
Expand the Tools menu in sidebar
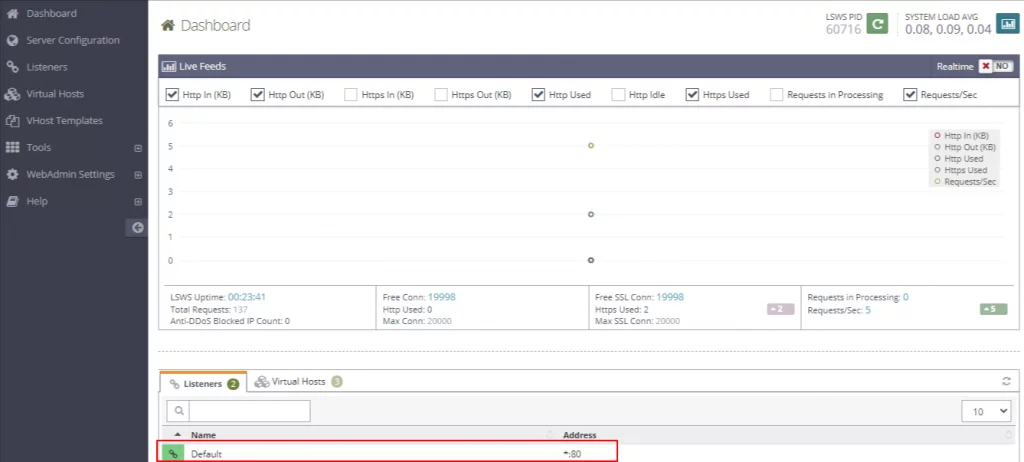coord(138,148)
